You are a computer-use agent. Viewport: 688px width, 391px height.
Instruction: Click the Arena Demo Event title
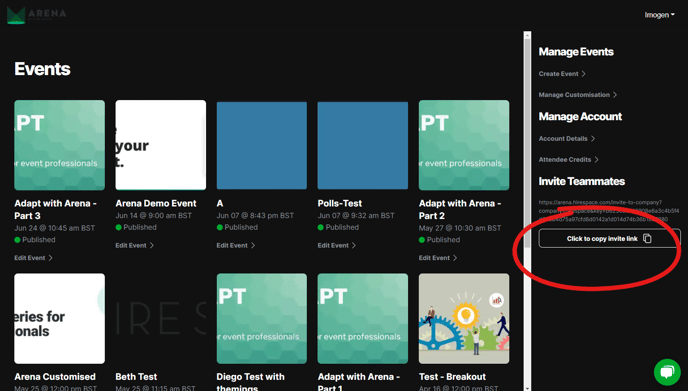[156, 203]
